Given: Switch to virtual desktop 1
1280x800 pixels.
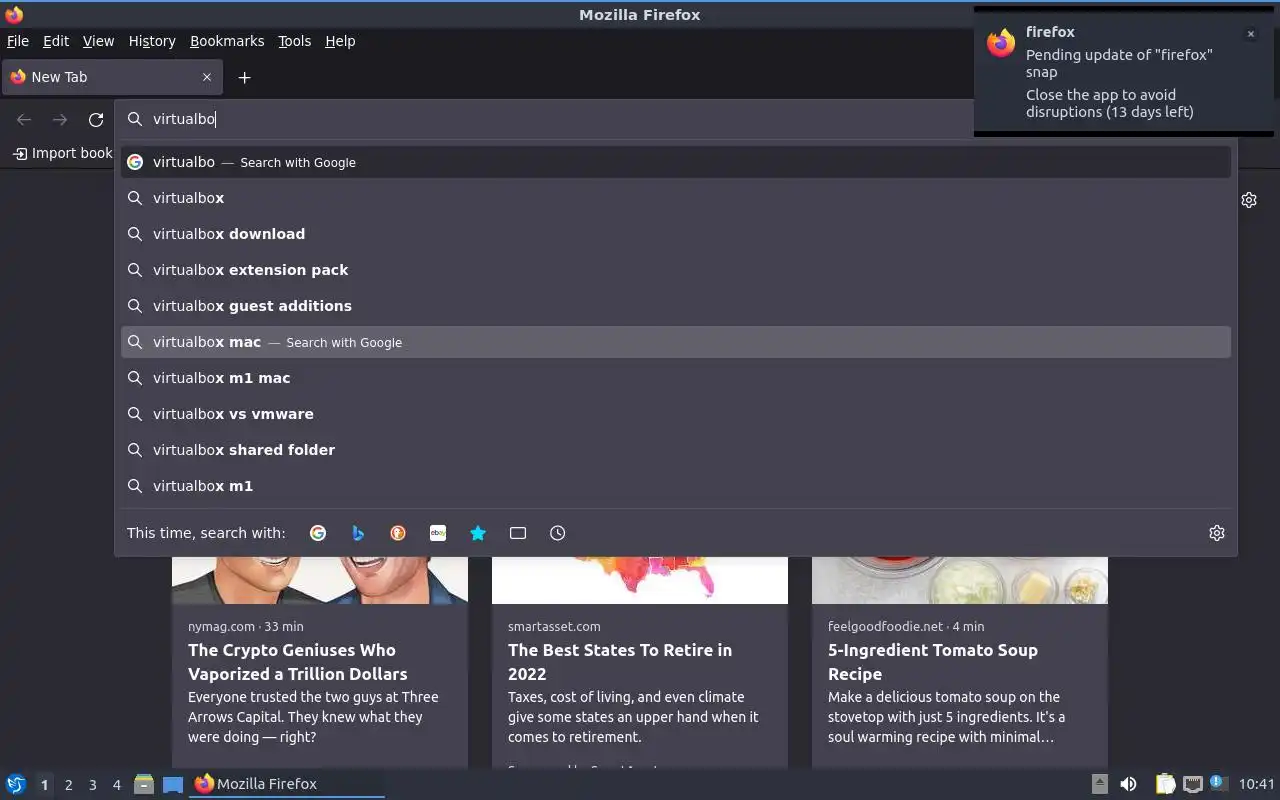Looking at the screenshot, I should [x=44, y=785].
